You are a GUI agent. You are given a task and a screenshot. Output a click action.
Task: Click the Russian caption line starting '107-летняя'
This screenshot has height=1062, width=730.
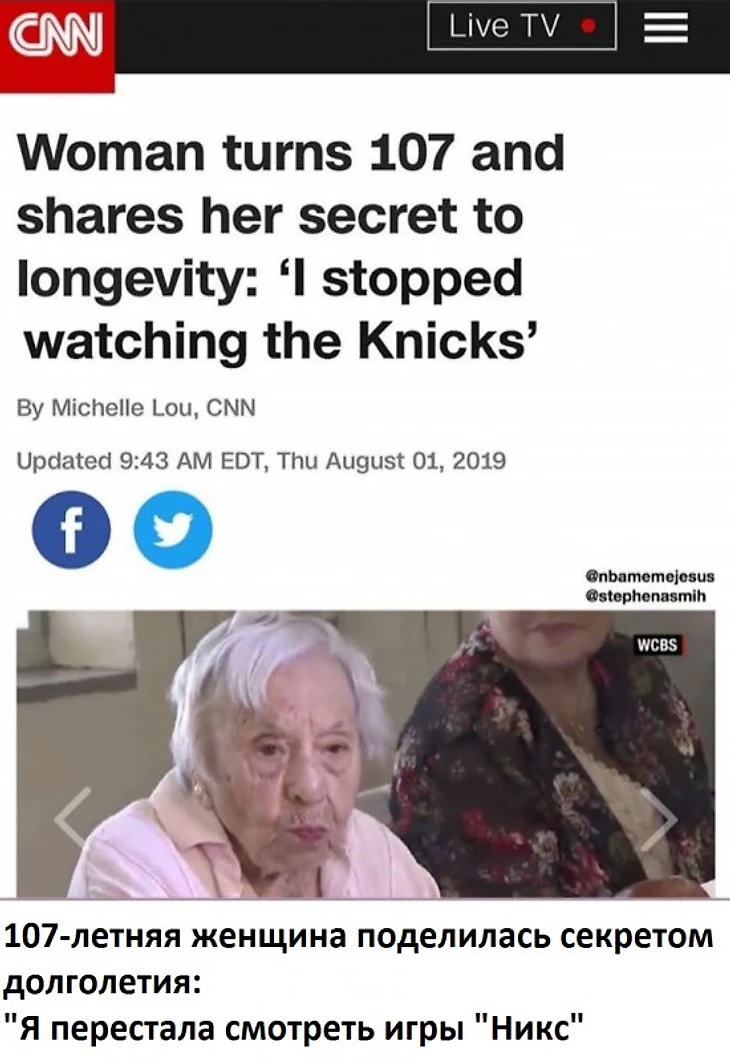pyautogui.click(x=359, y=937)
